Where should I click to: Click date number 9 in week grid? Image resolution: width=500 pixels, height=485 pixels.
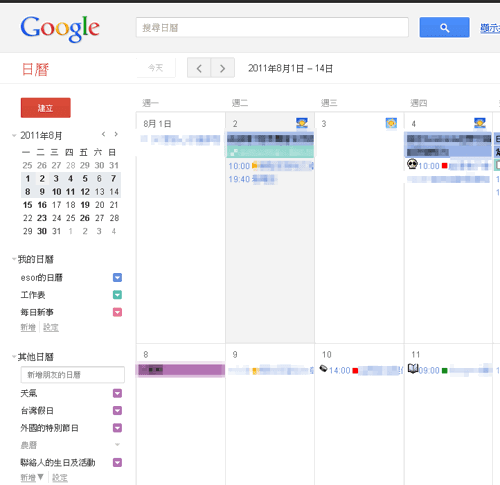point(235,354)
